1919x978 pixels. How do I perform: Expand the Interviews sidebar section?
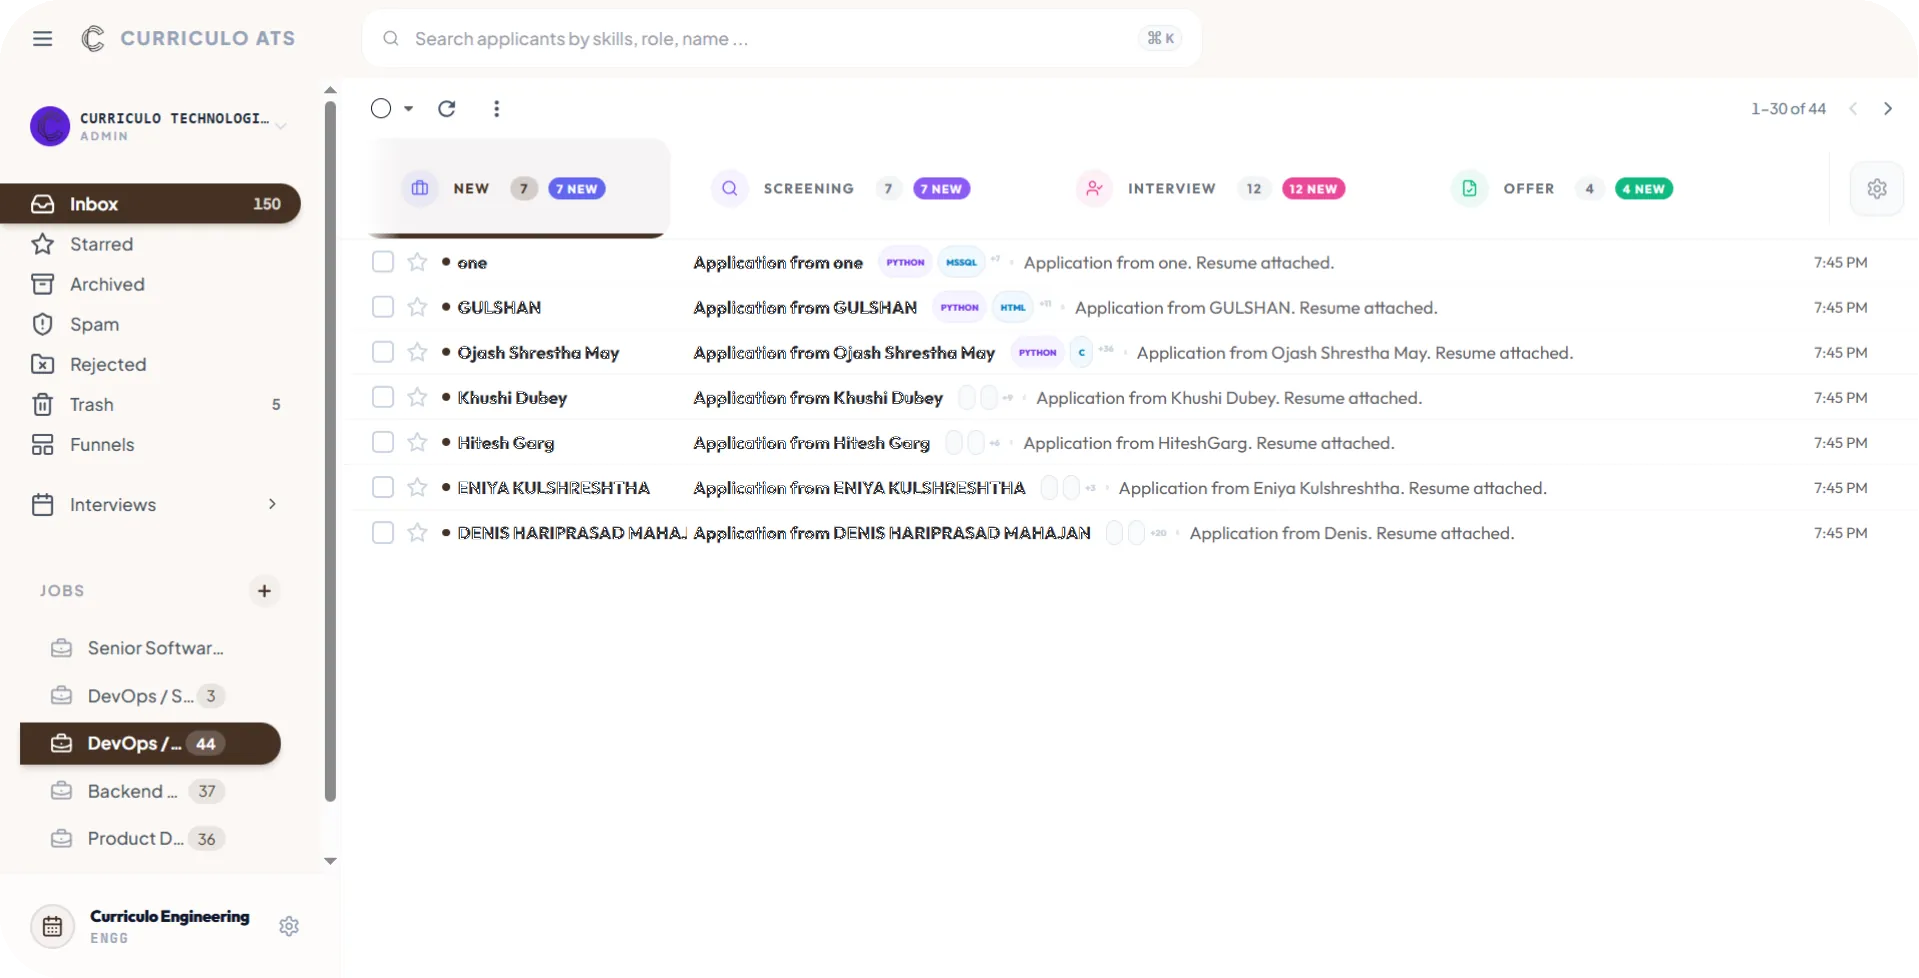pyautogui.click(x=271, y=504)
